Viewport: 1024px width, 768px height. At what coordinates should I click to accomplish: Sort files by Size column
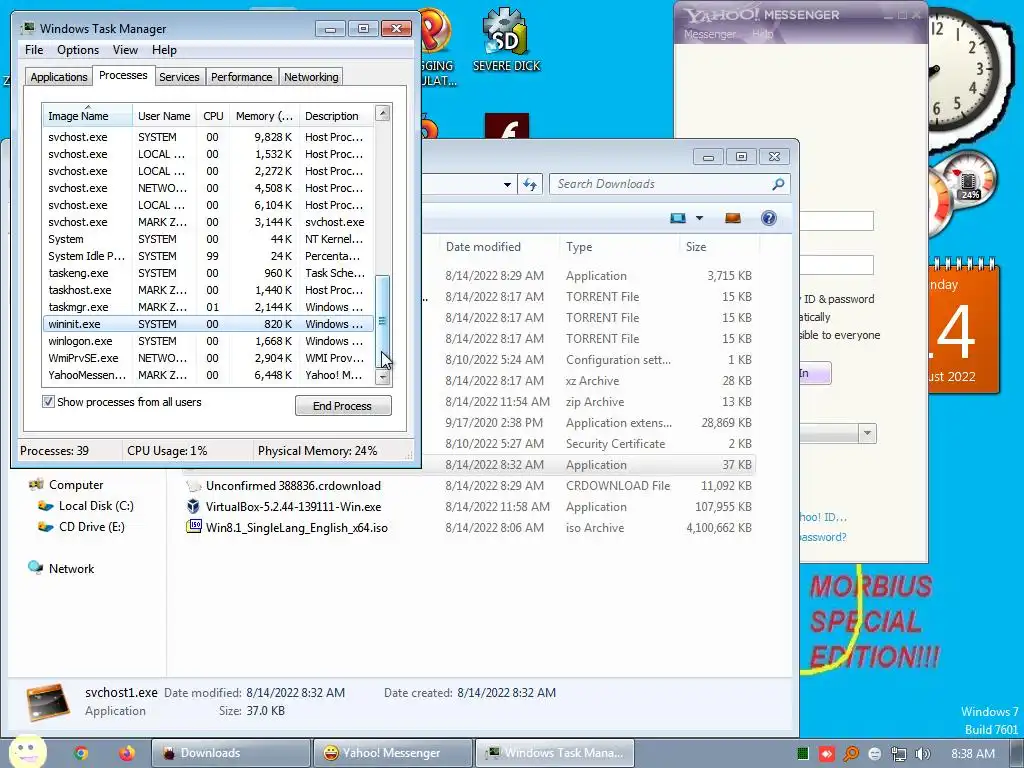point(718,247)
